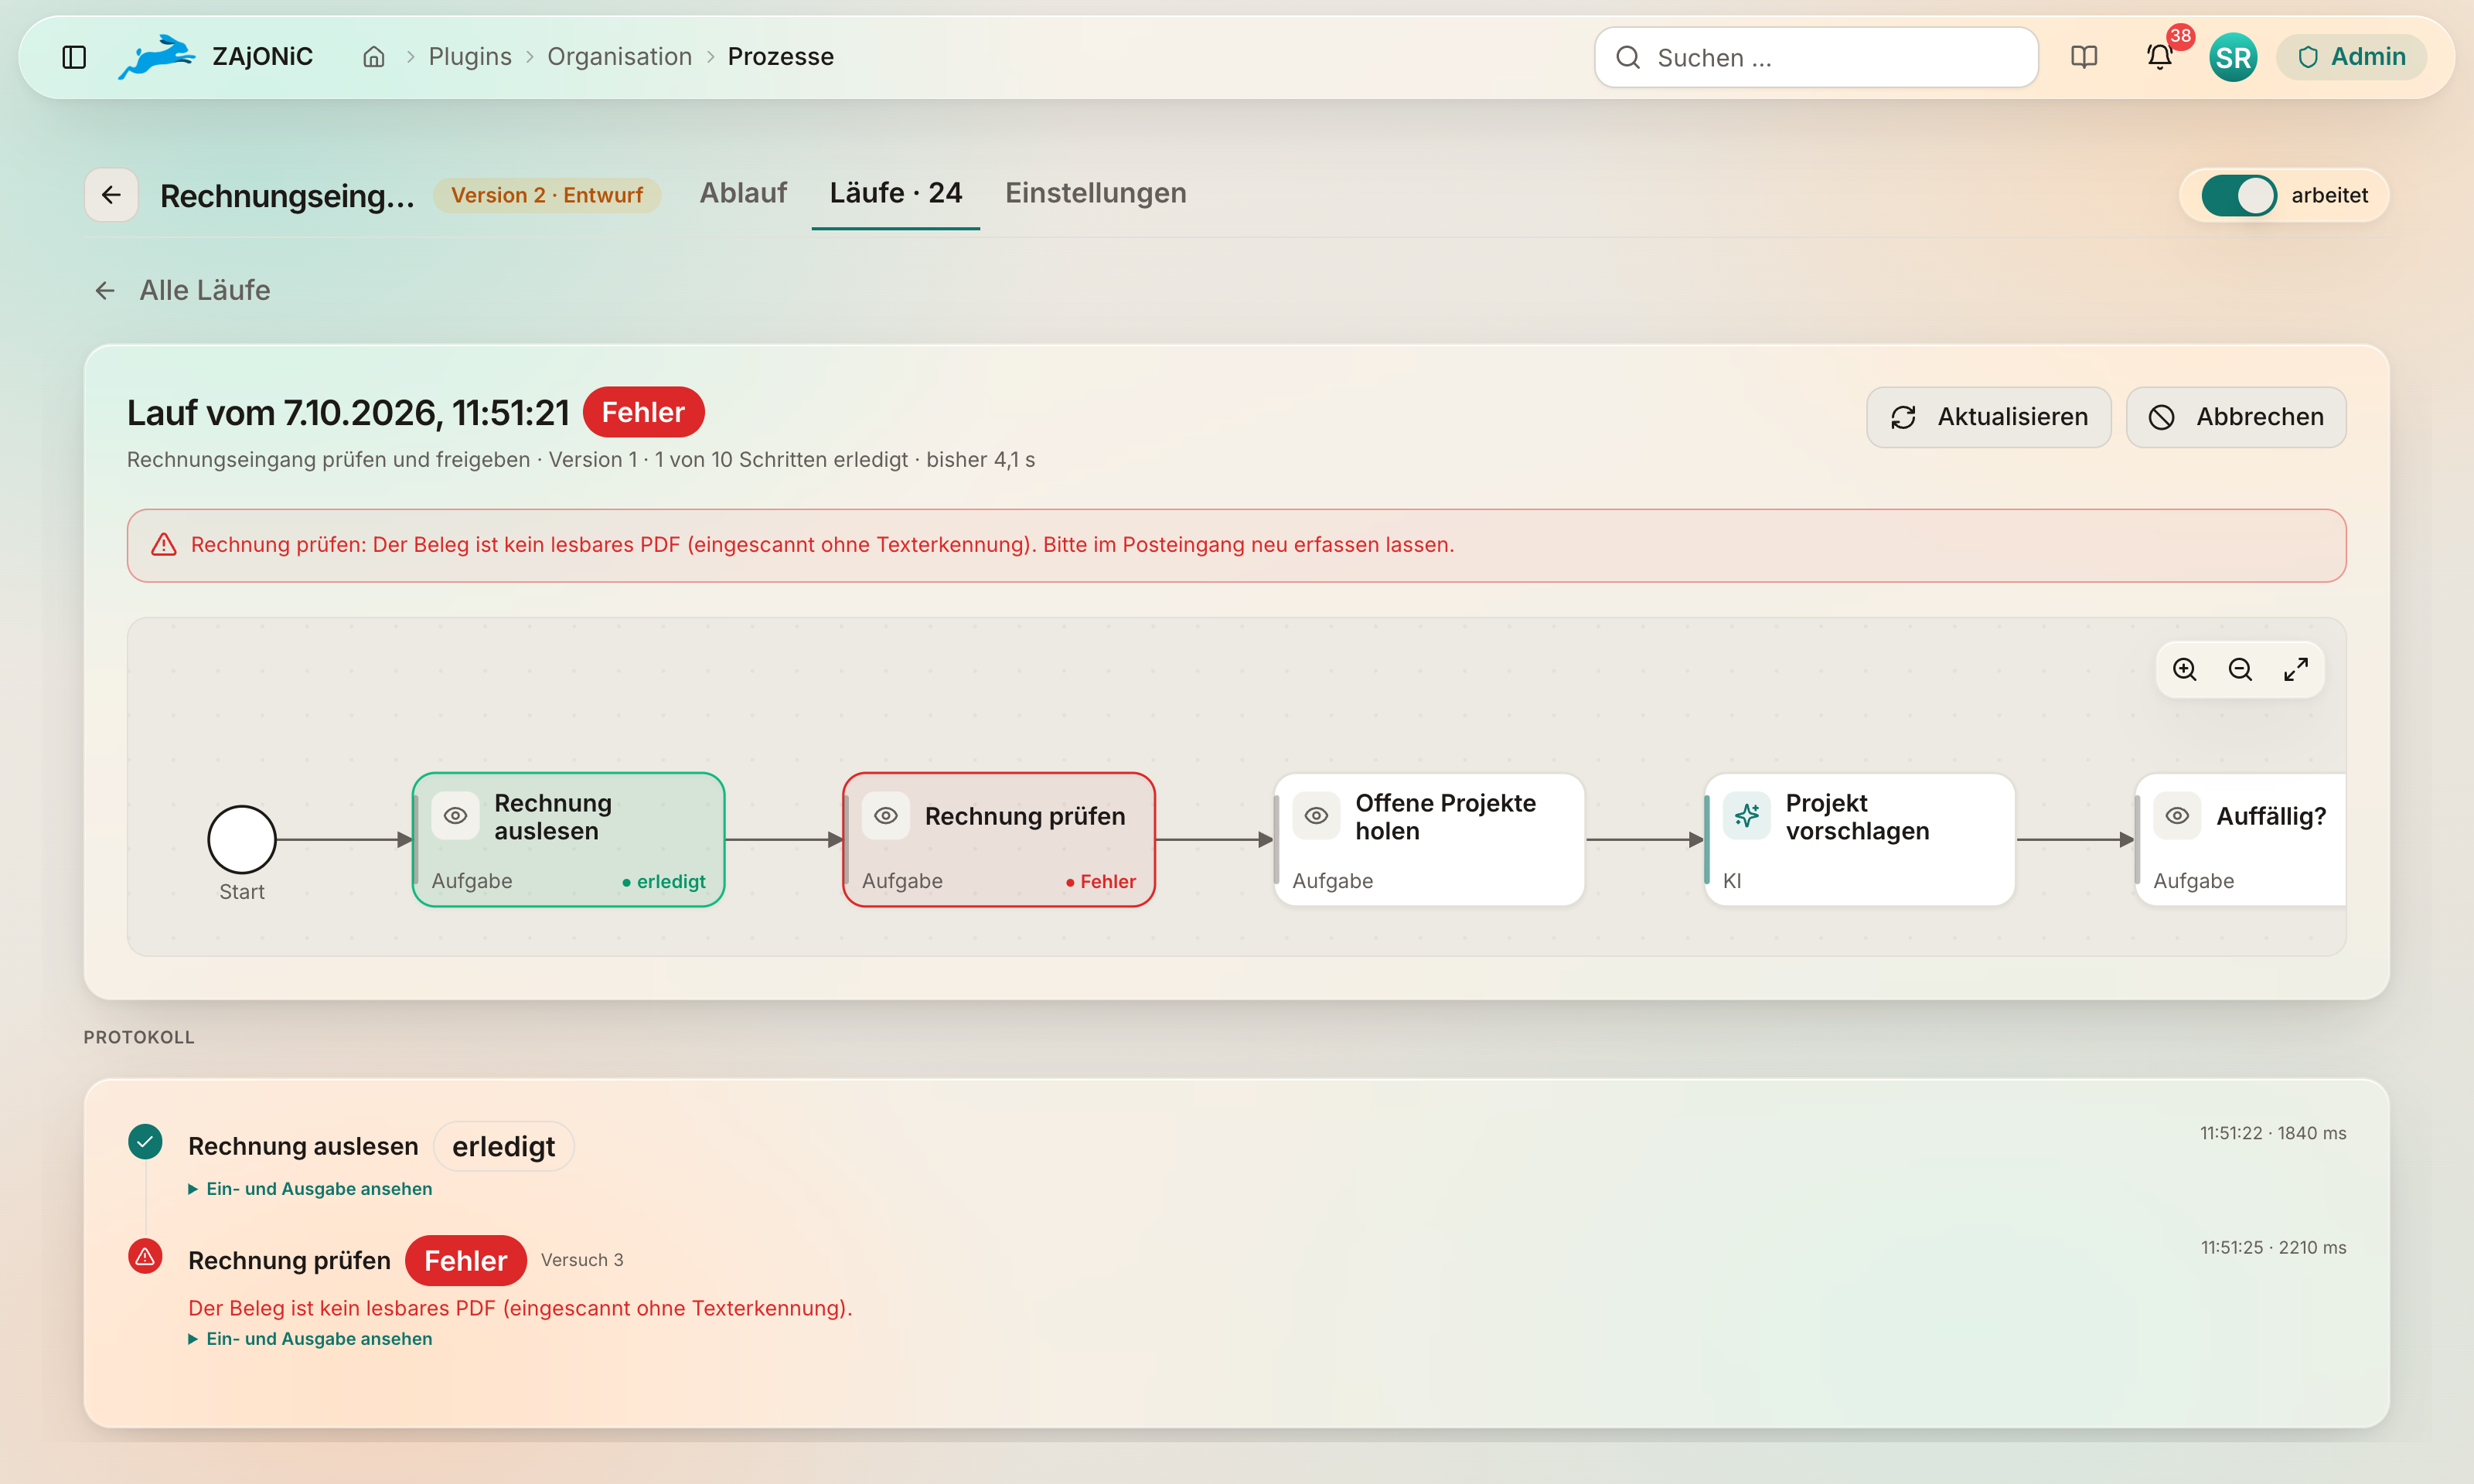Open the Admin role badge
Image resolution: width=2474 pixels, height=1484 pixels.
2351,57
